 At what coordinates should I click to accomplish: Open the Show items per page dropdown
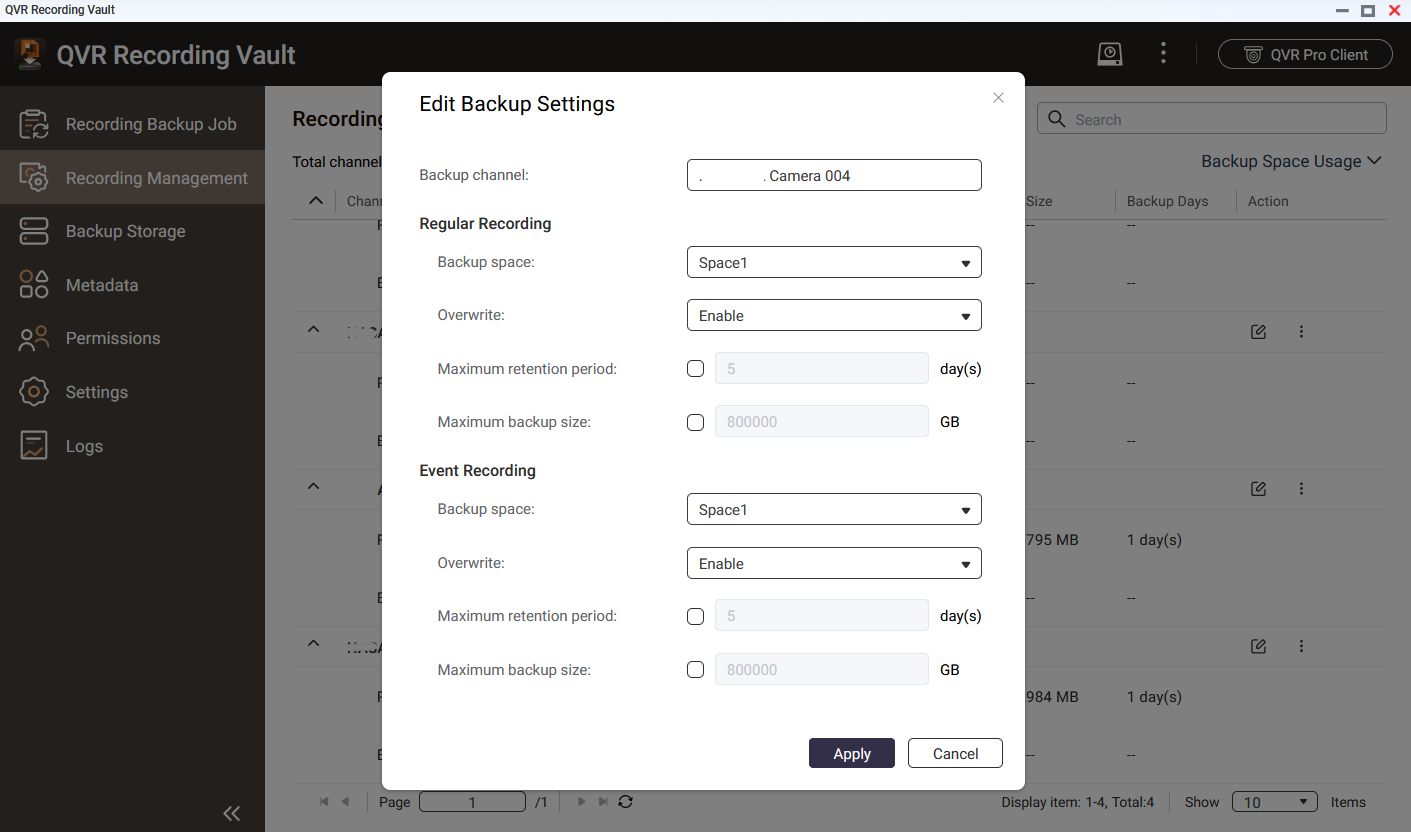tap(1276, 802)
